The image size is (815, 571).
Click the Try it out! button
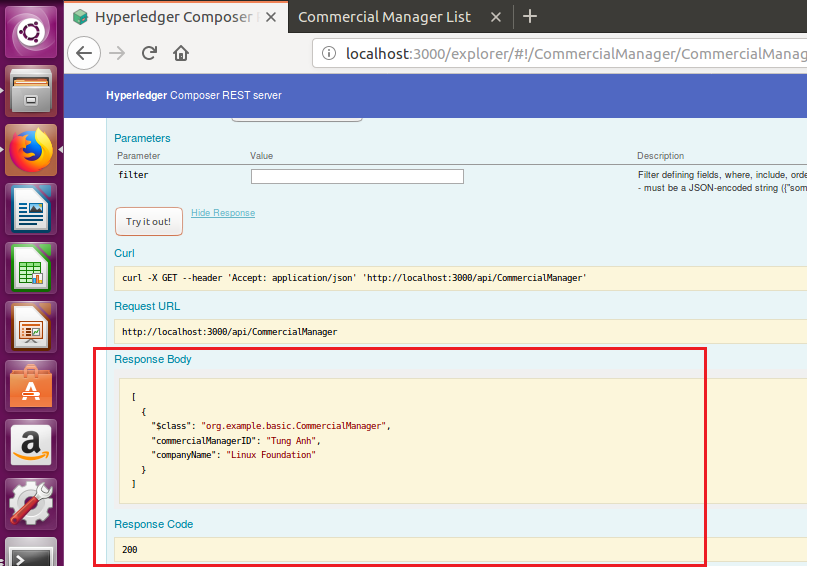click(149, 221)
